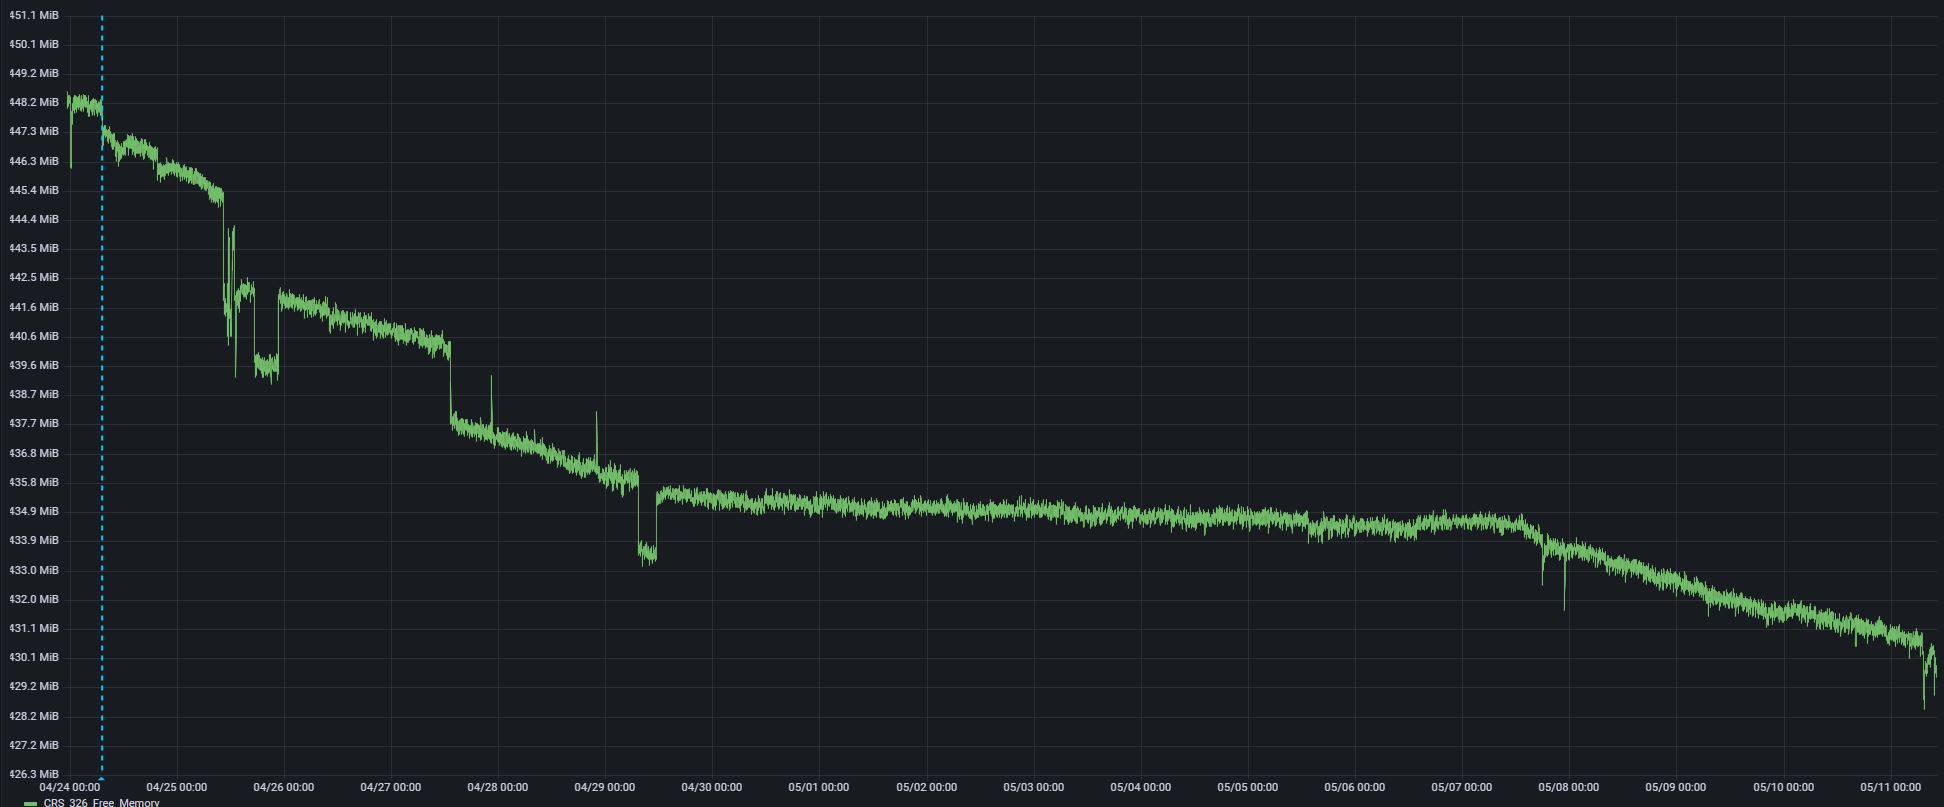The width and height of the screenshot is (1944, 807).
Task: Click the 05/01 00:00 time axis label
Action: (x=818, y=787)
